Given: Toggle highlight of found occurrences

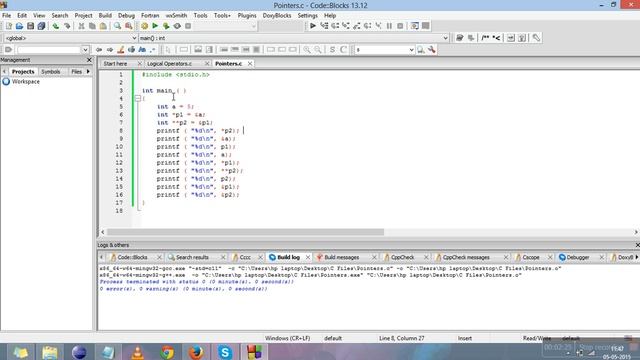Looking at the screenshot, I should (x=121, y=50).
